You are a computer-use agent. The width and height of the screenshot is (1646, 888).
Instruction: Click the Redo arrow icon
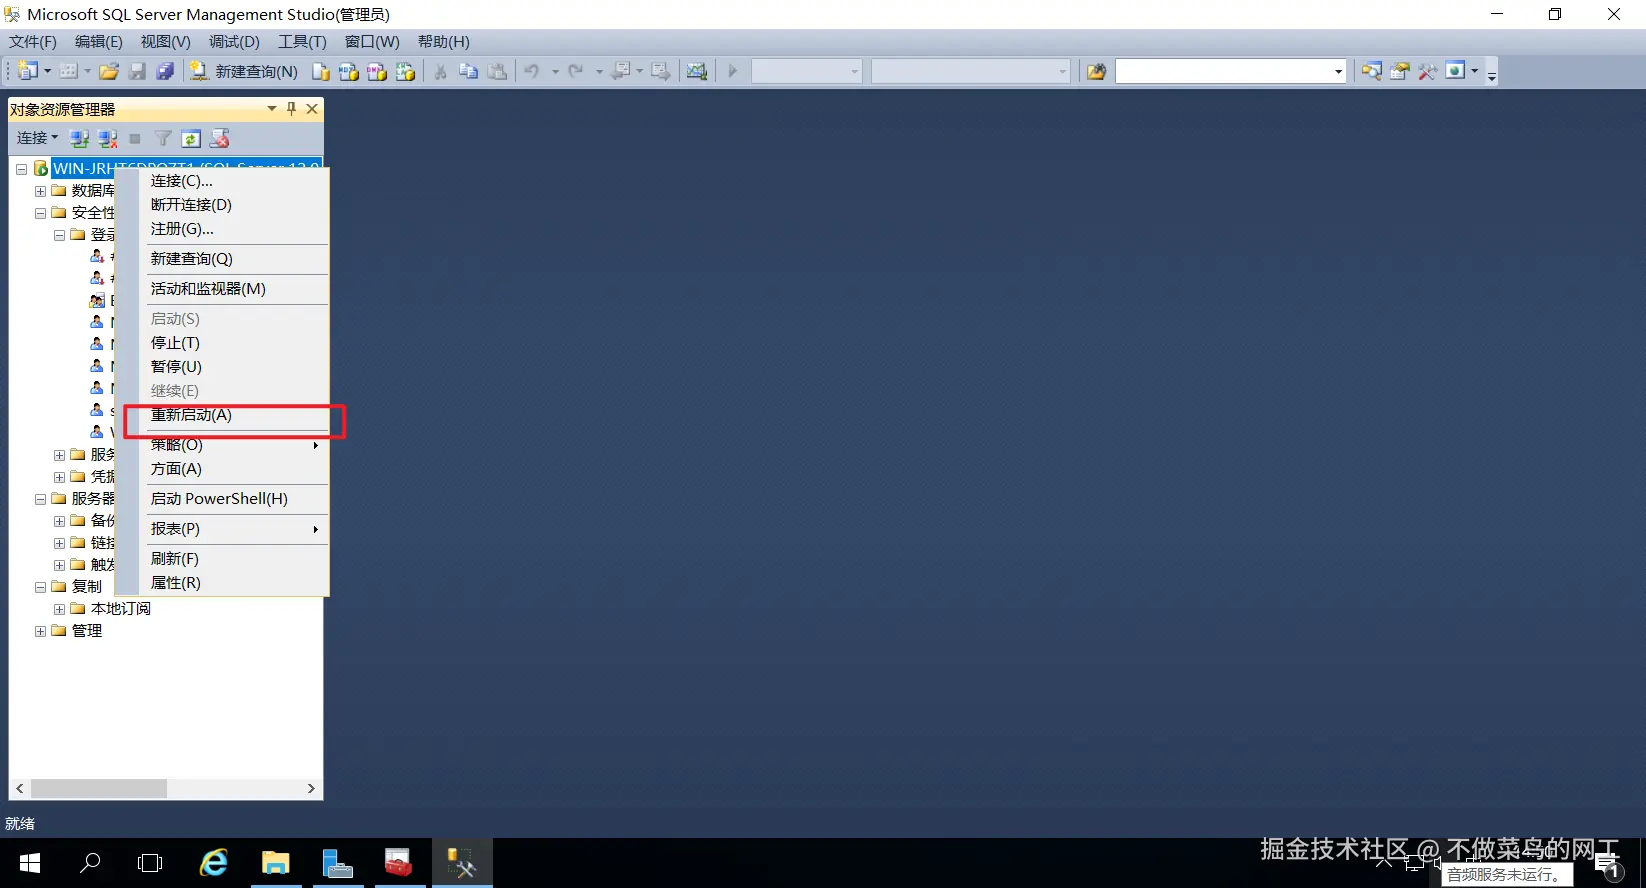pyautogui.click(x=576, y=71)
